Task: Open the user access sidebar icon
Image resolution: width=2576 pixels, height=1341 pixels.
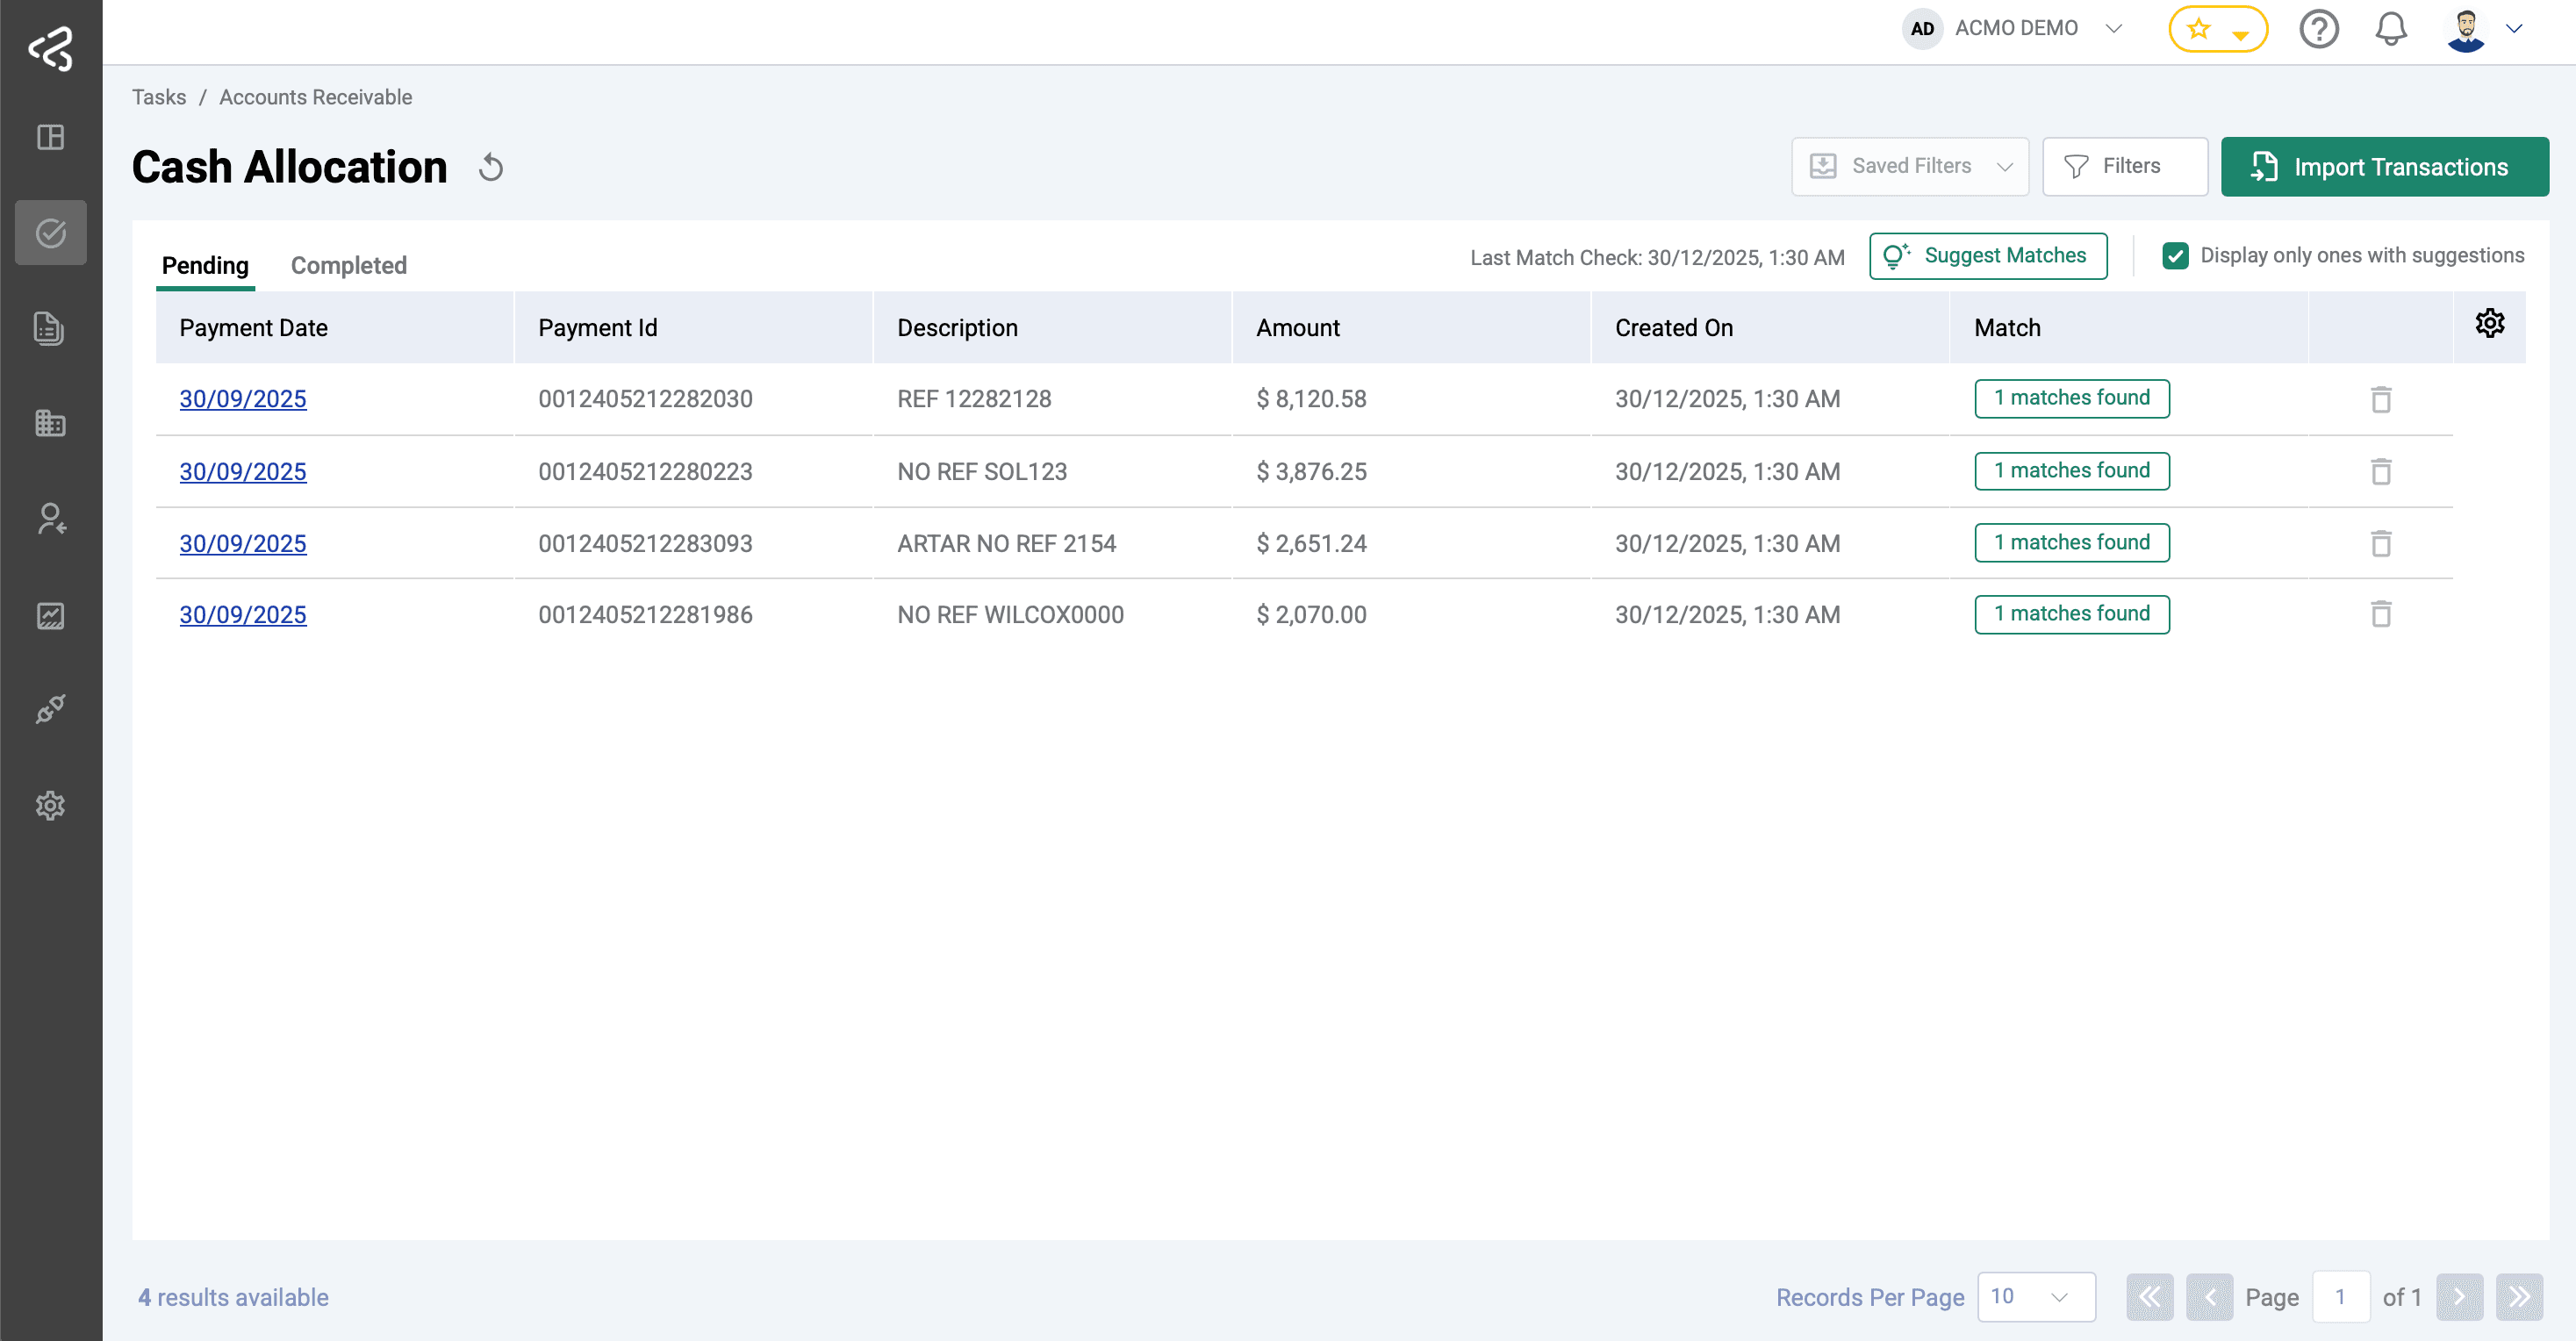Action: 50,519
